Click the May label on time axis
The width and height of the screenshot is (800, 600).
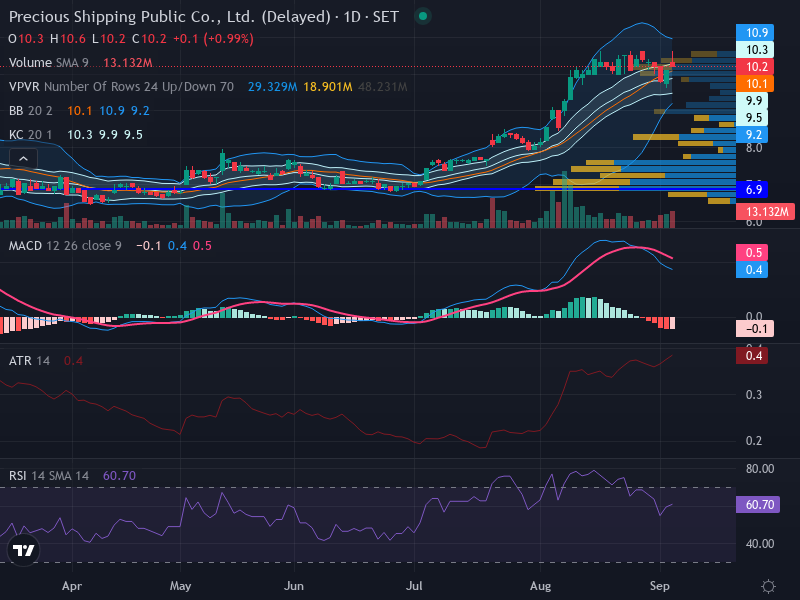180,586
